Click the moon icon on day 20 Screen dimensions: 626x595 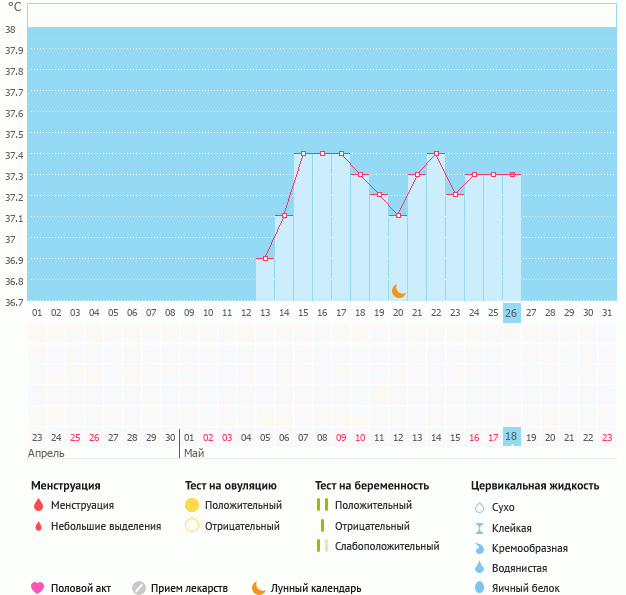[398, 290]
